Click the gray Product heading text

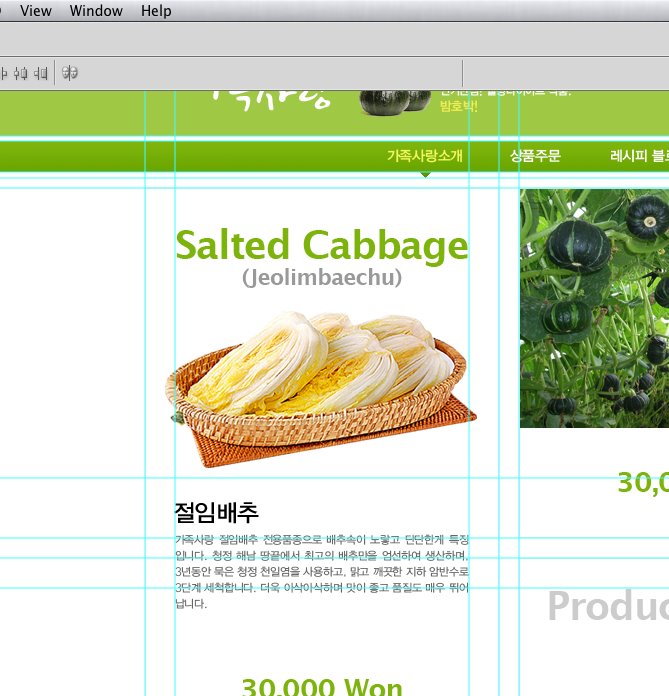point(607,607)
